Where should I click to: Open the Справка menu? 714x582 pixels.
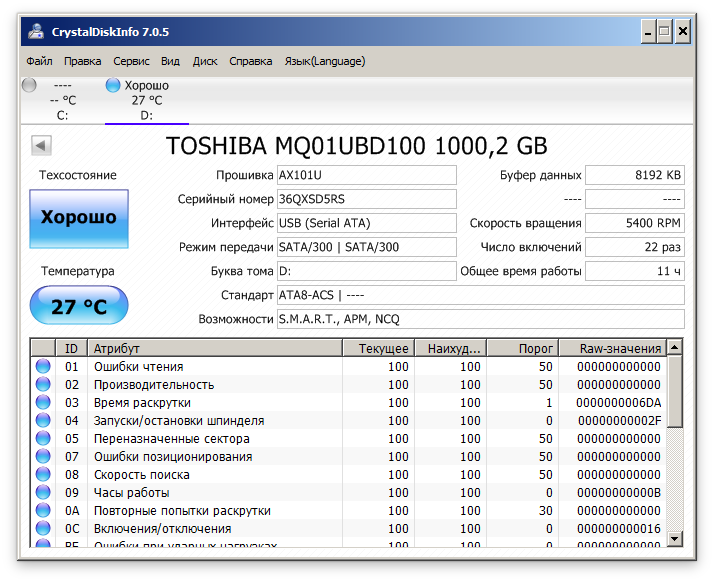[250, 61]
